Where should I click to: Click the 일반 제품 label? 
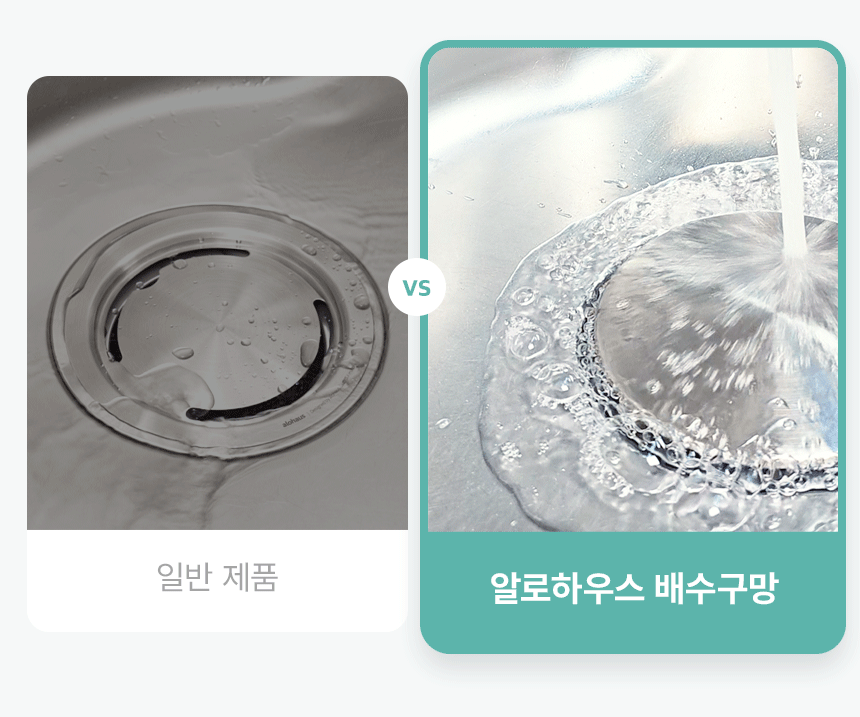click(217, 577)
